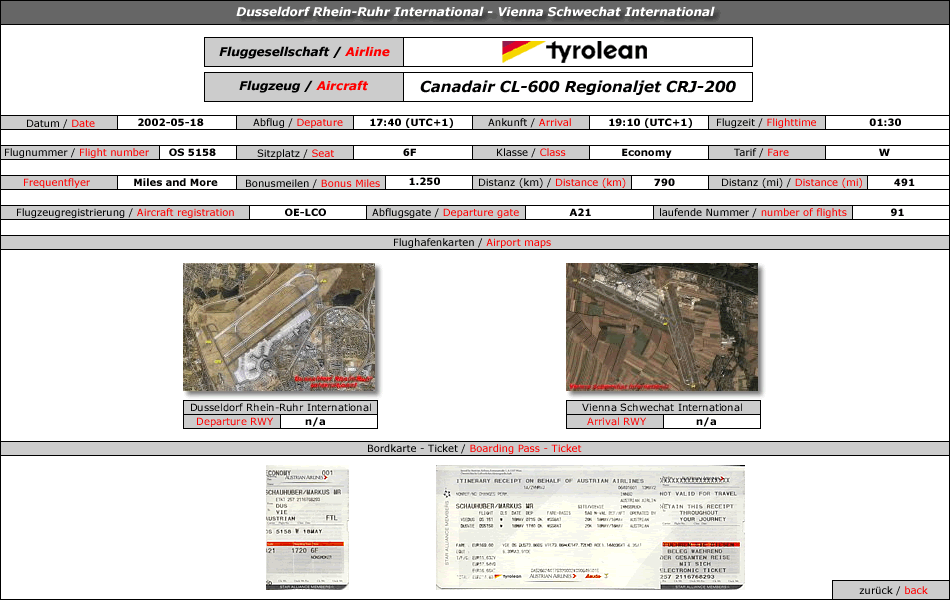Click the Miles and More frequent flyer value
This screenshot has height=600, width=950.
pos(175,183)
